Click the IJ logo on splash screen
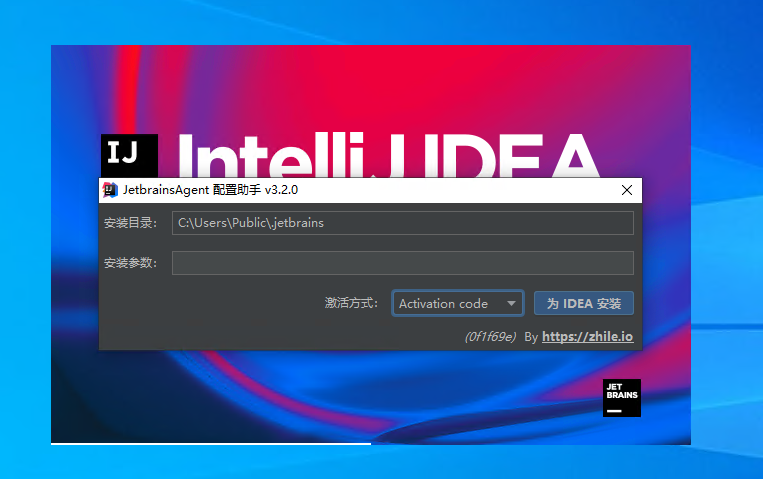This screenshot has width=763, height=479. [x=129, y=156]
